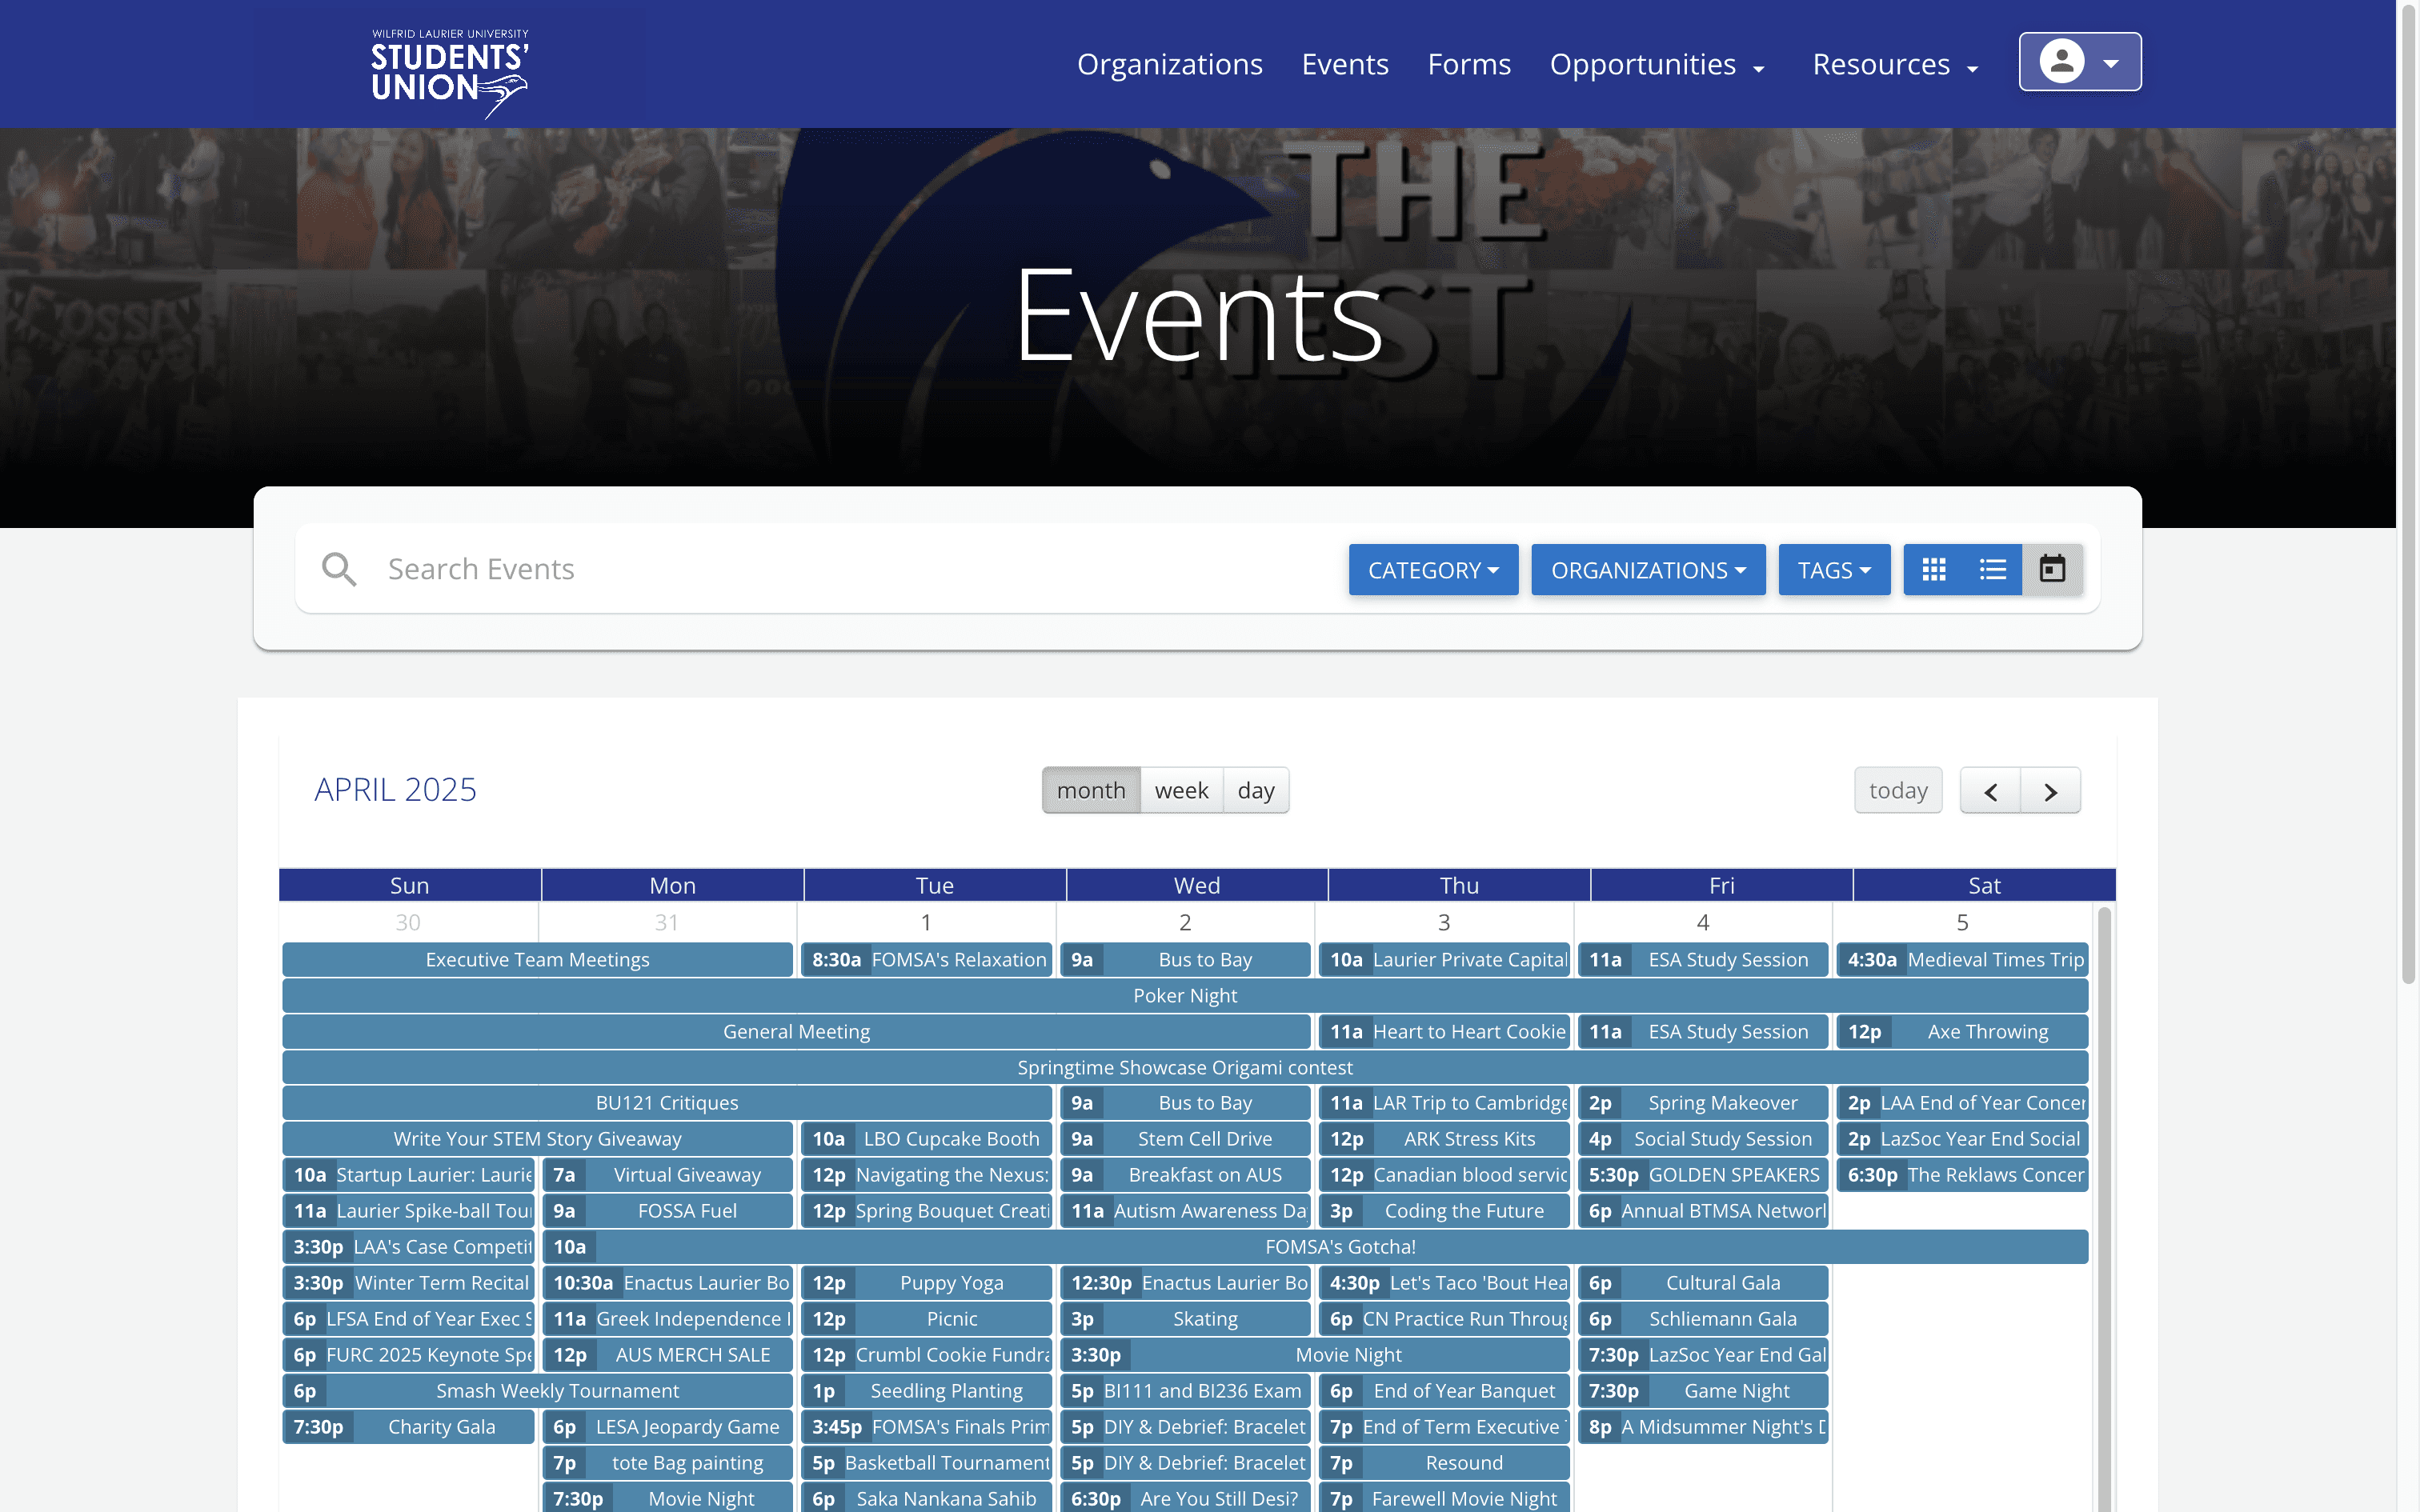Click the today button
Image resolution: width=2420 pixels, height=1512 pixels.
coord(1897,791)
